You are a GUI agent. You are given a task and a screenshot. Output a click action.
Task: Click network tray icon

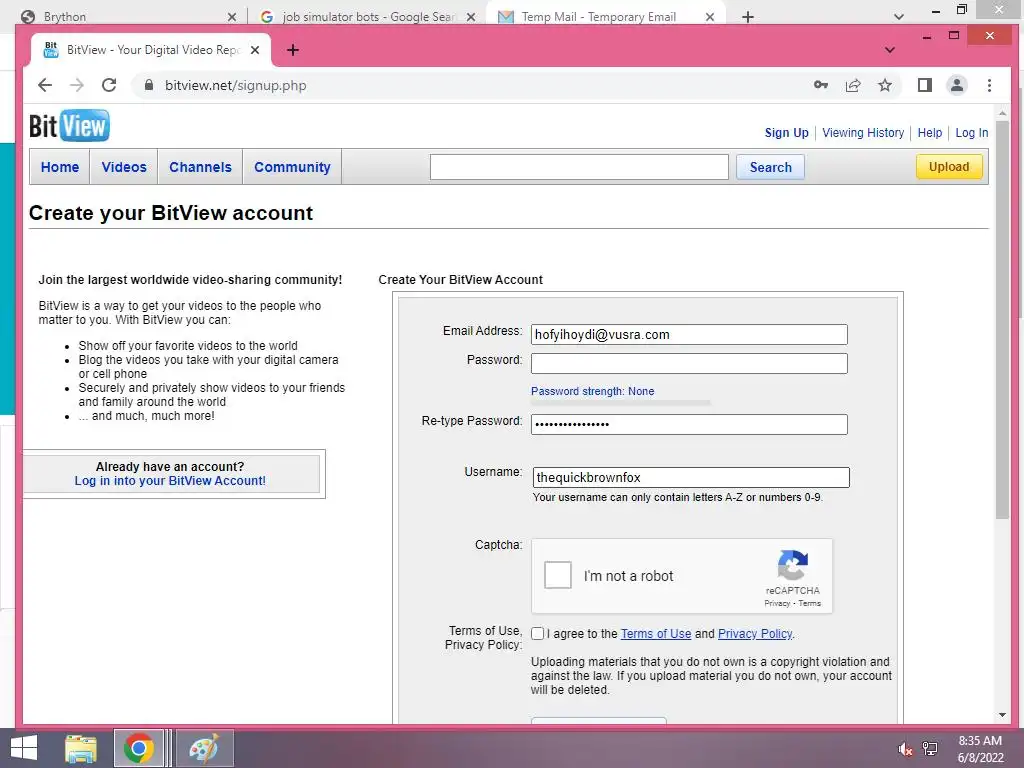coord(930,749)
